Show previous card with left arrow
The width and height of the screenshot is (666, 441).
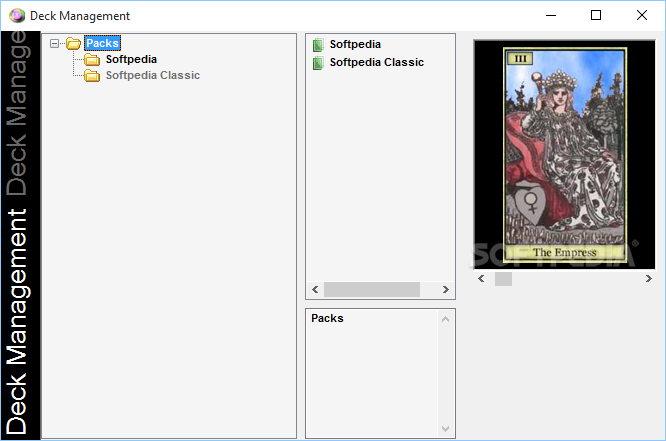[x=481, y=279]
